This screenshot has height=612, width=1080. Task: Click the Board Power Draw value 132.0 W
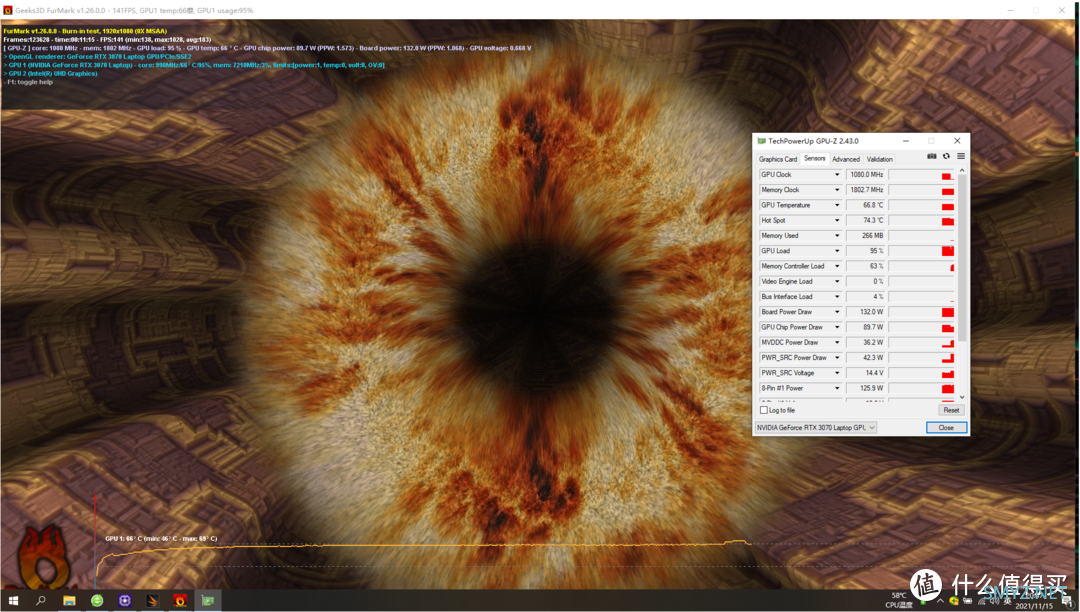coord(866,312)
